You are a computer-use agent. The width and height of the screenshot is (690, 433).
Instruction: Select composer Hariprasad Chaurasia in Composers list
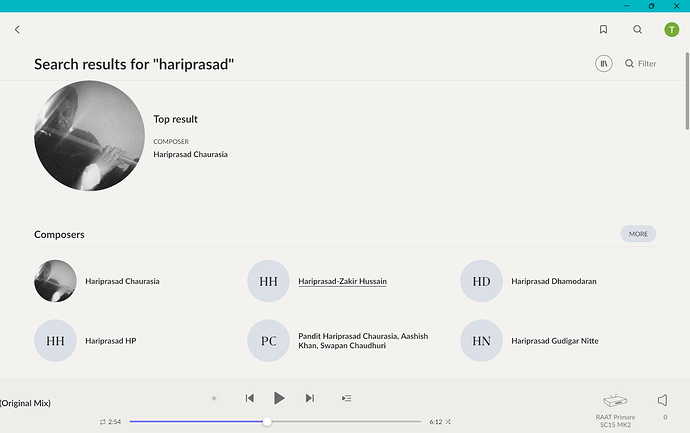(122, 281)
